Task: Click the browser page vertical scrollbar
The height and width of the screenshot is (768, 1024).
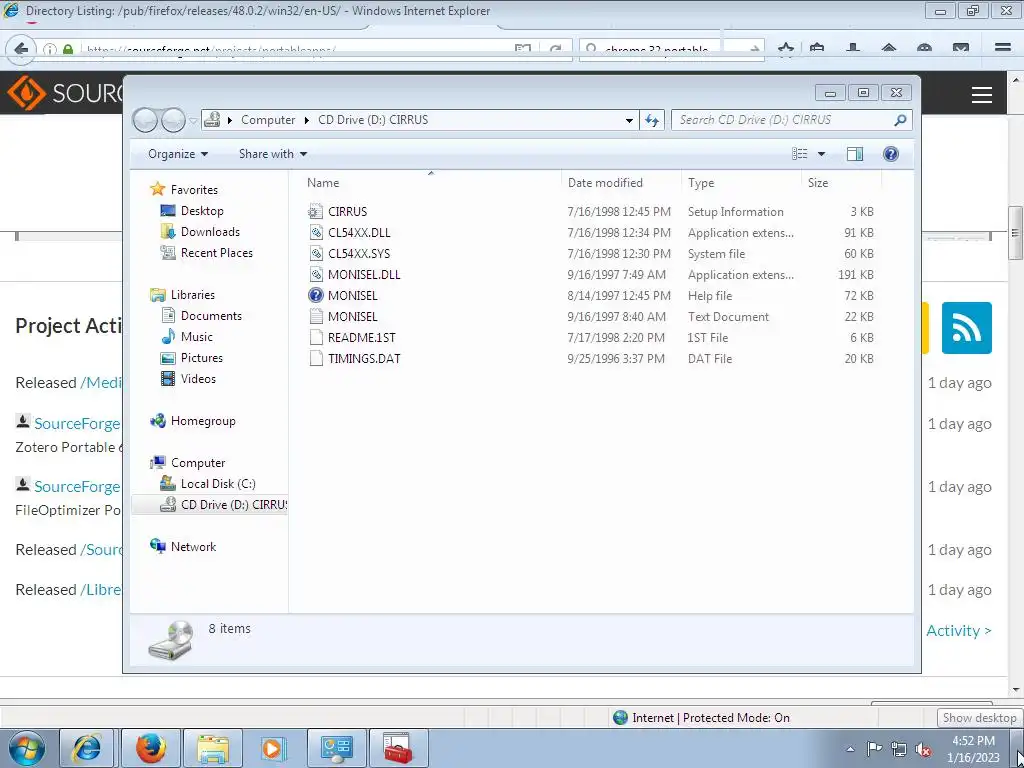Action: coord(1016,233)
